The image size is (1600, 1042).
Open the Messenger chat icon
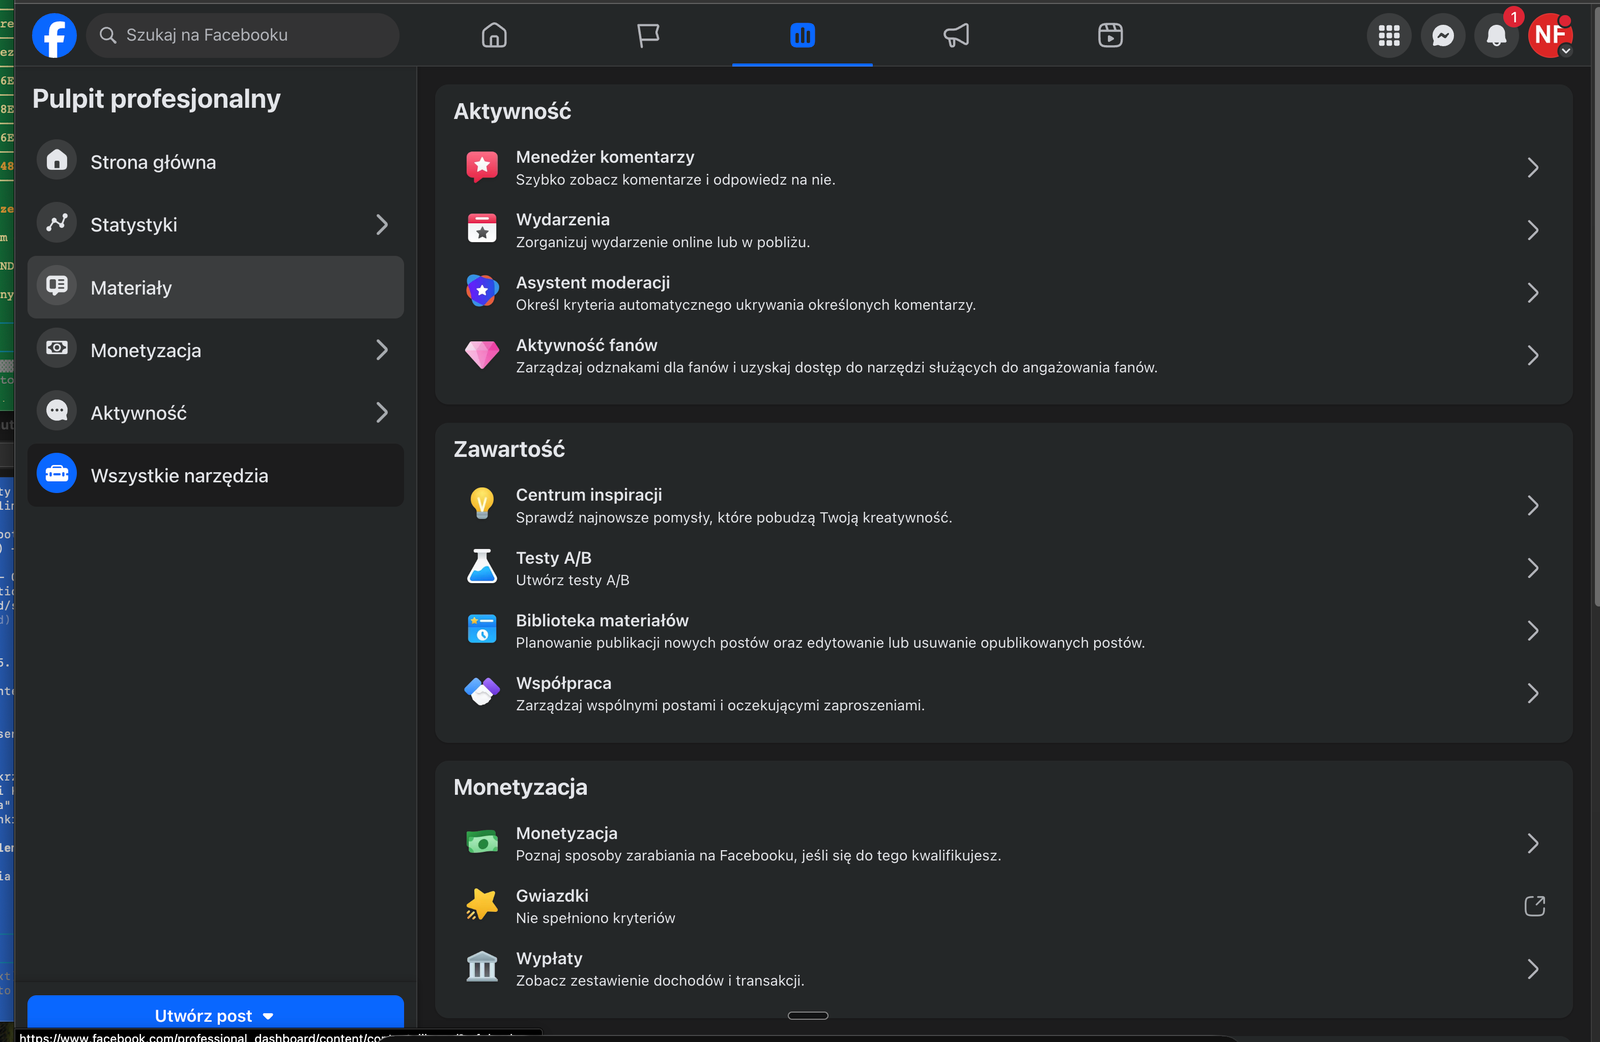(x=1442, y=36)
